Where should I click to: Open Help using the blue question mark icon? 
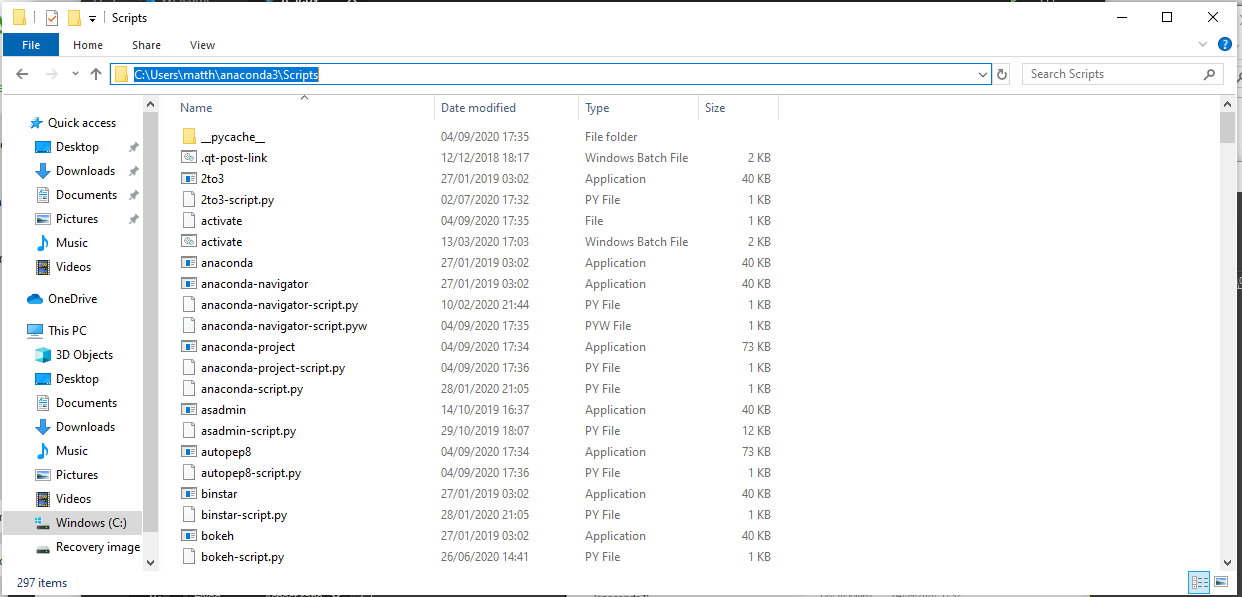tap(1224, 45)
